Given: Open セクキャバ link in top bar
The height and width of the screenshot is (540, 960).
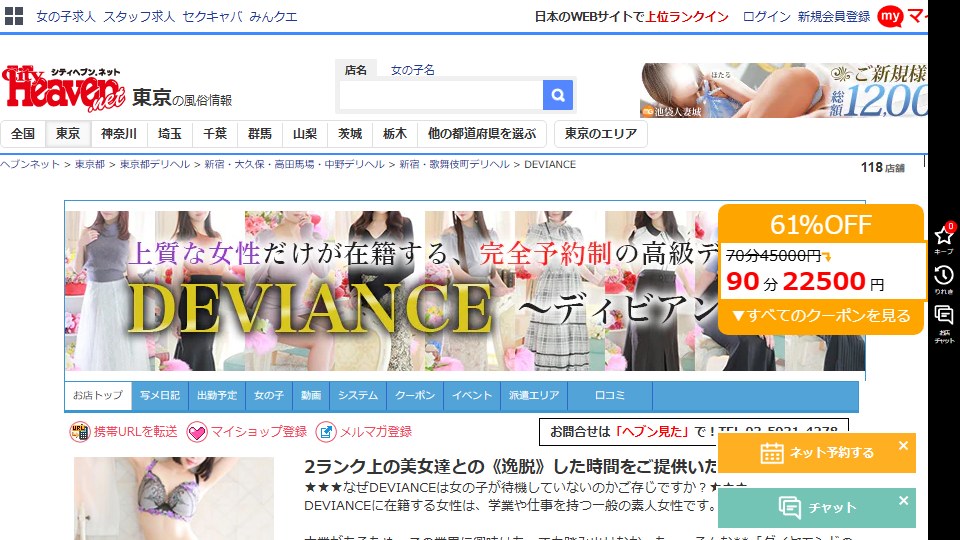Looking at the screenshot, I should [x=212, y=17].
